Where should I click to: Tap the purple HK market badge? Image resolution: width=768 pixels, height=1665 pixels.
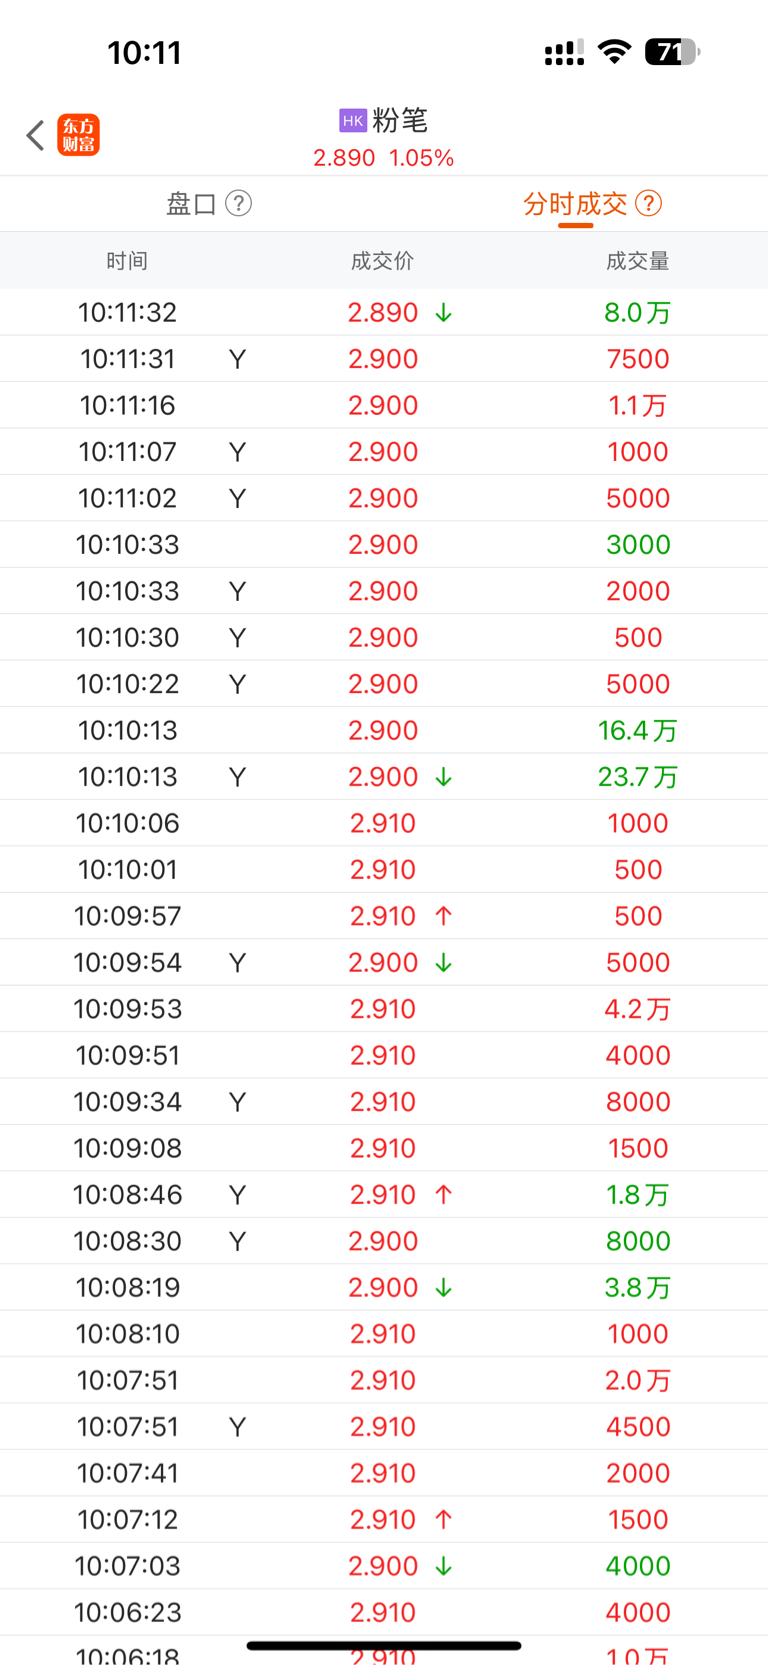353,121
